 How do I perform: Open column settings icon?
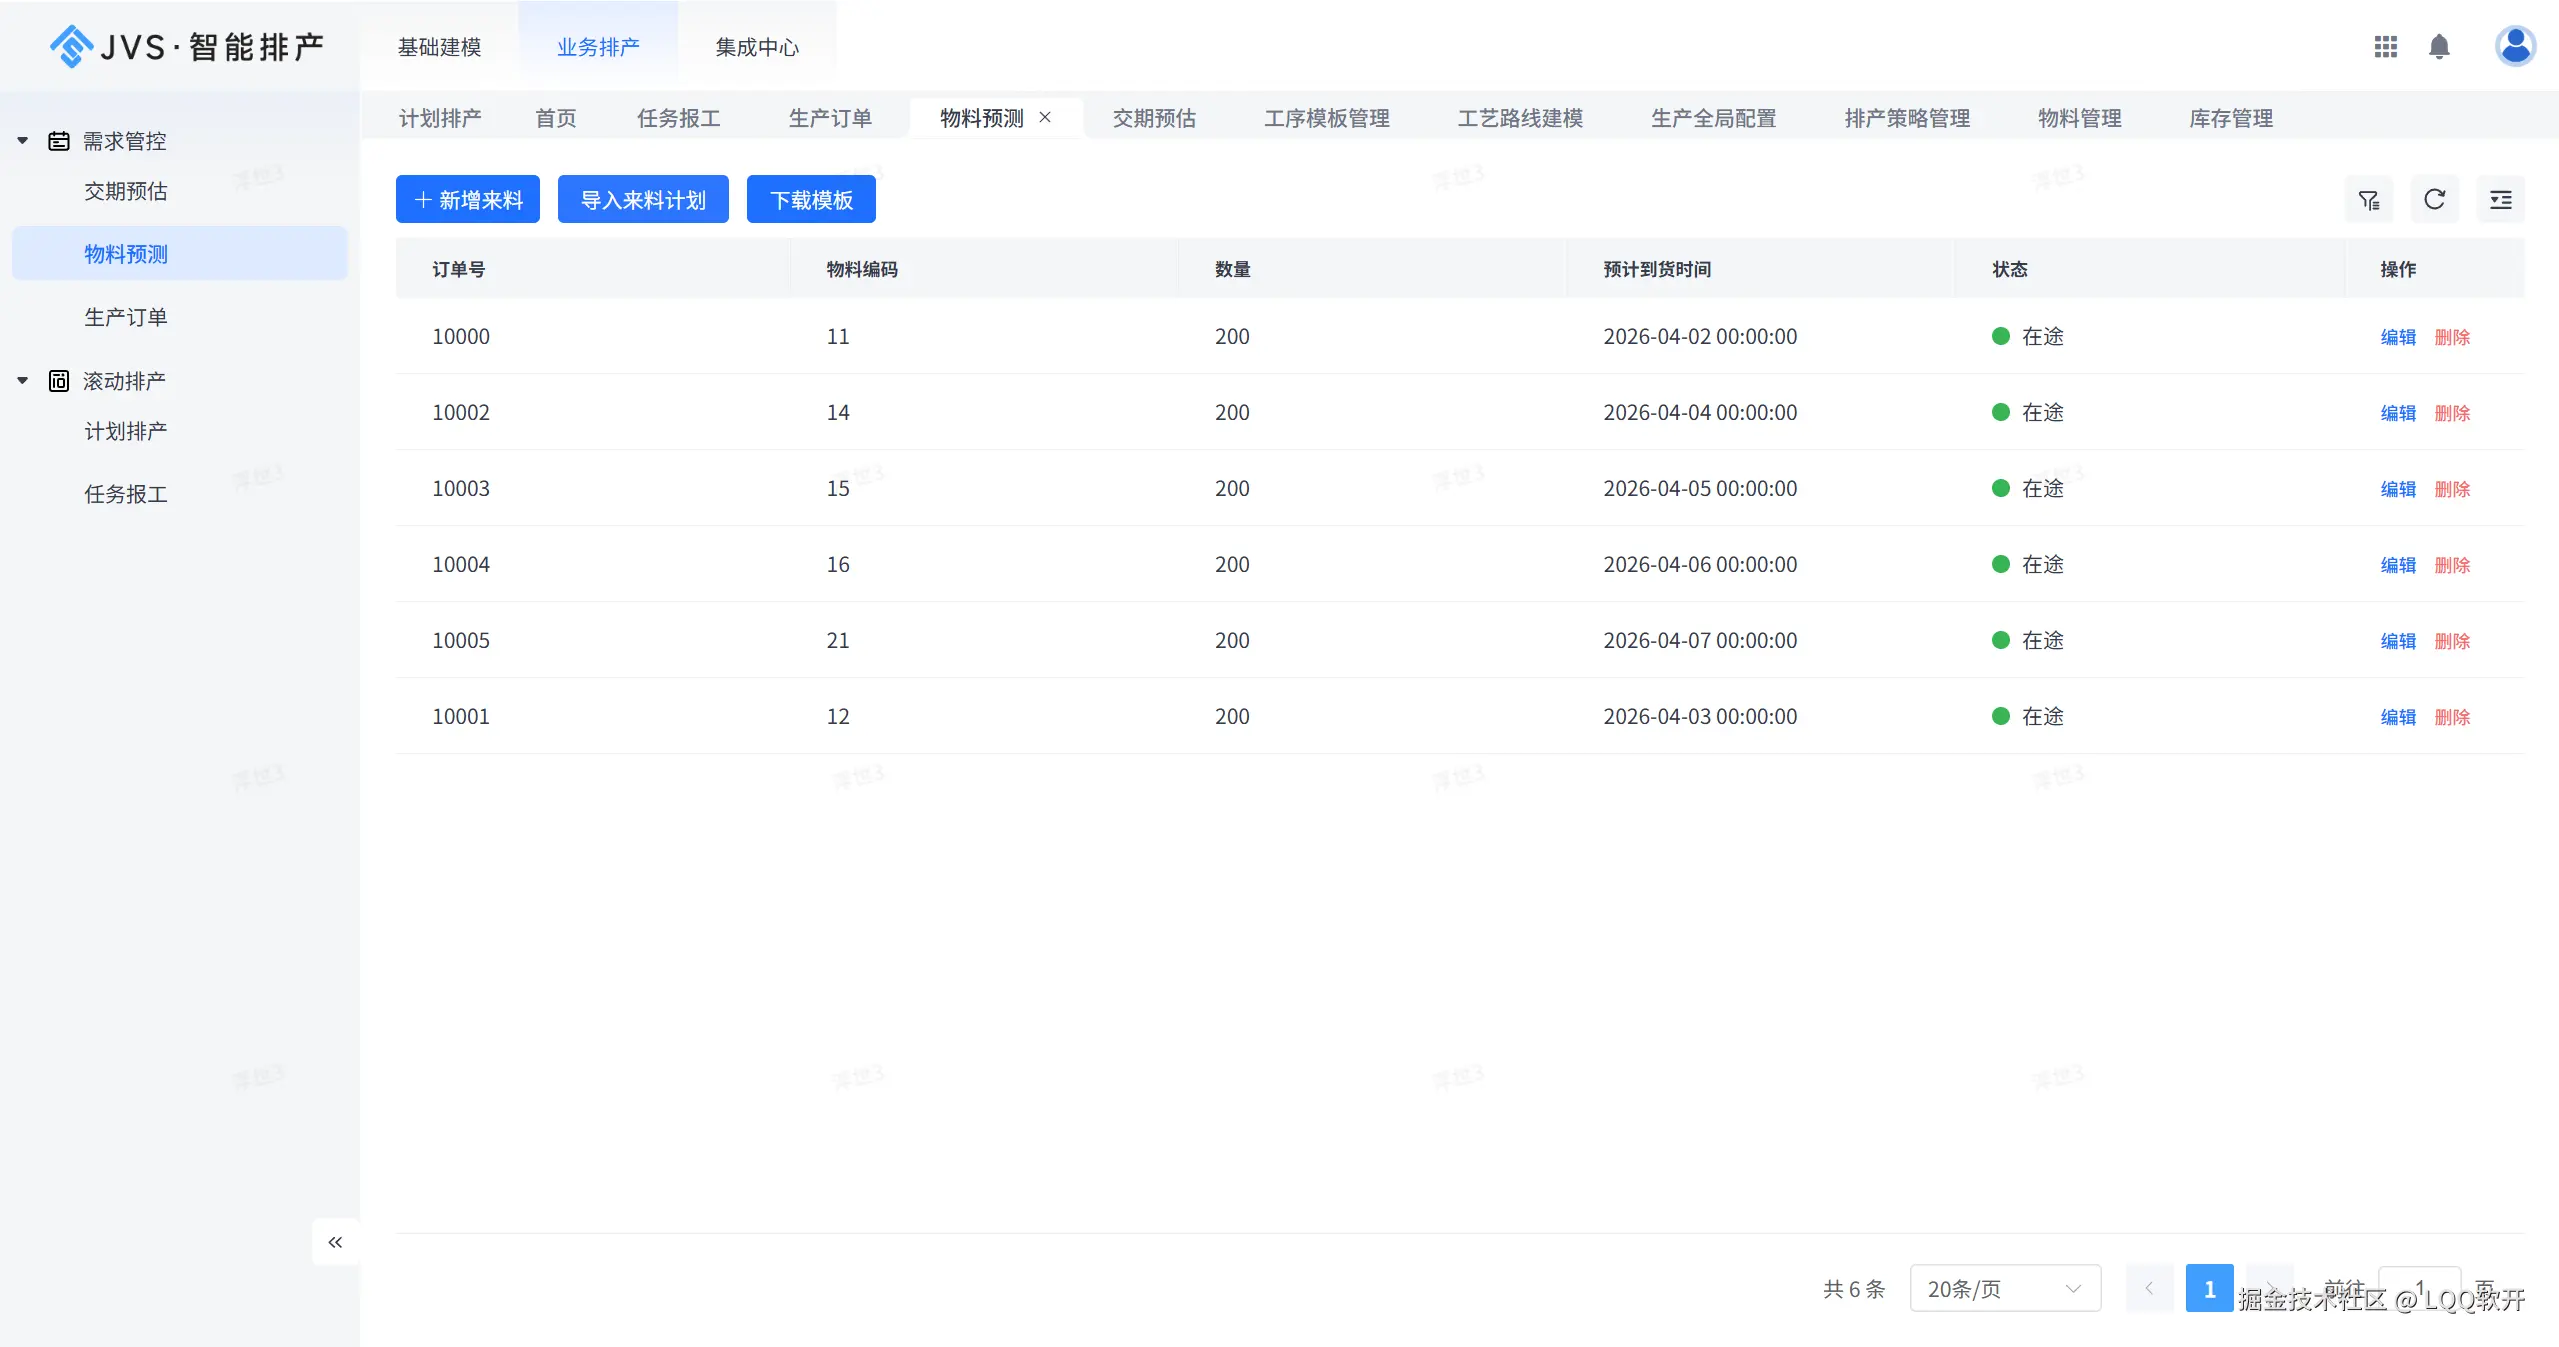click(2500, 200)
